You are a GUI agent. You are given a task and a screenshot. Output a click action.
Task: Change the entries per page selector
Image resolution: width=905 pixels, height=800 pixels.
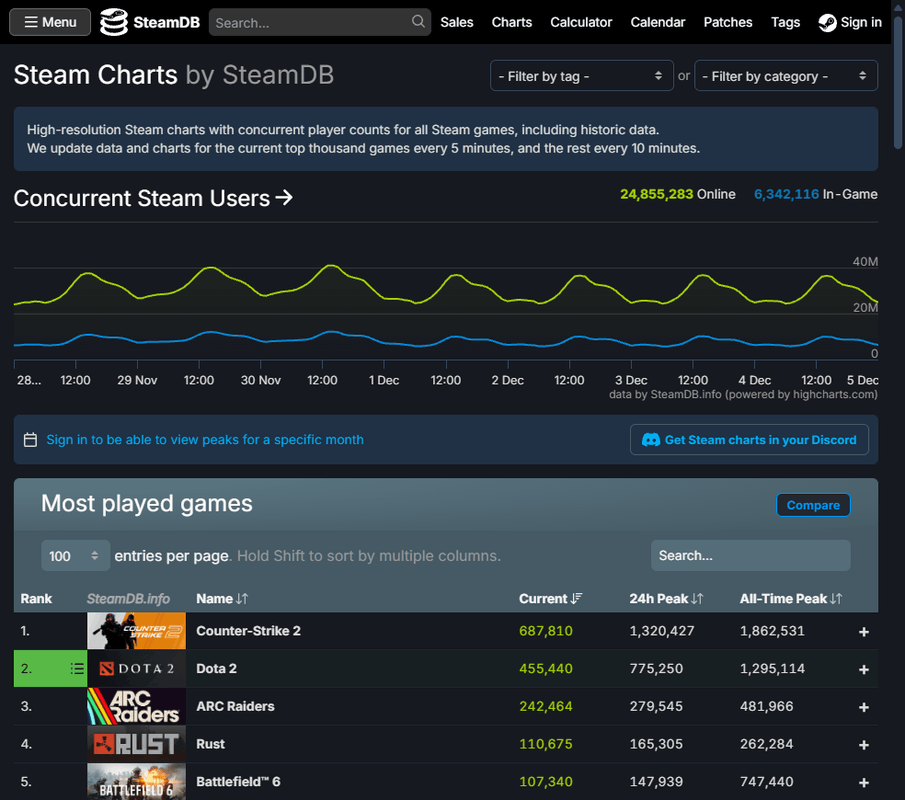click(x=75, y=556)
